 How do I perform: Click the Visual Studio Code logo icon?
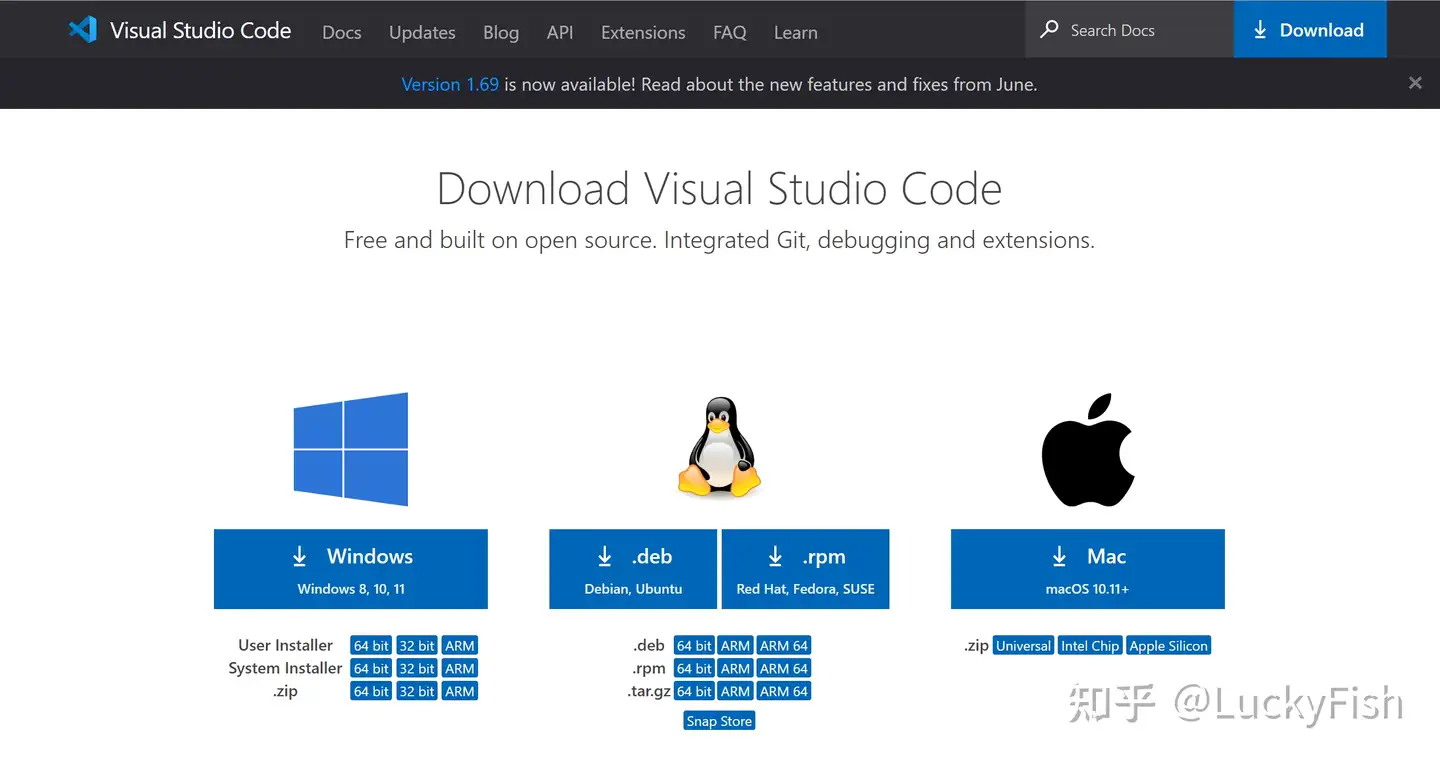click(82, 30)
